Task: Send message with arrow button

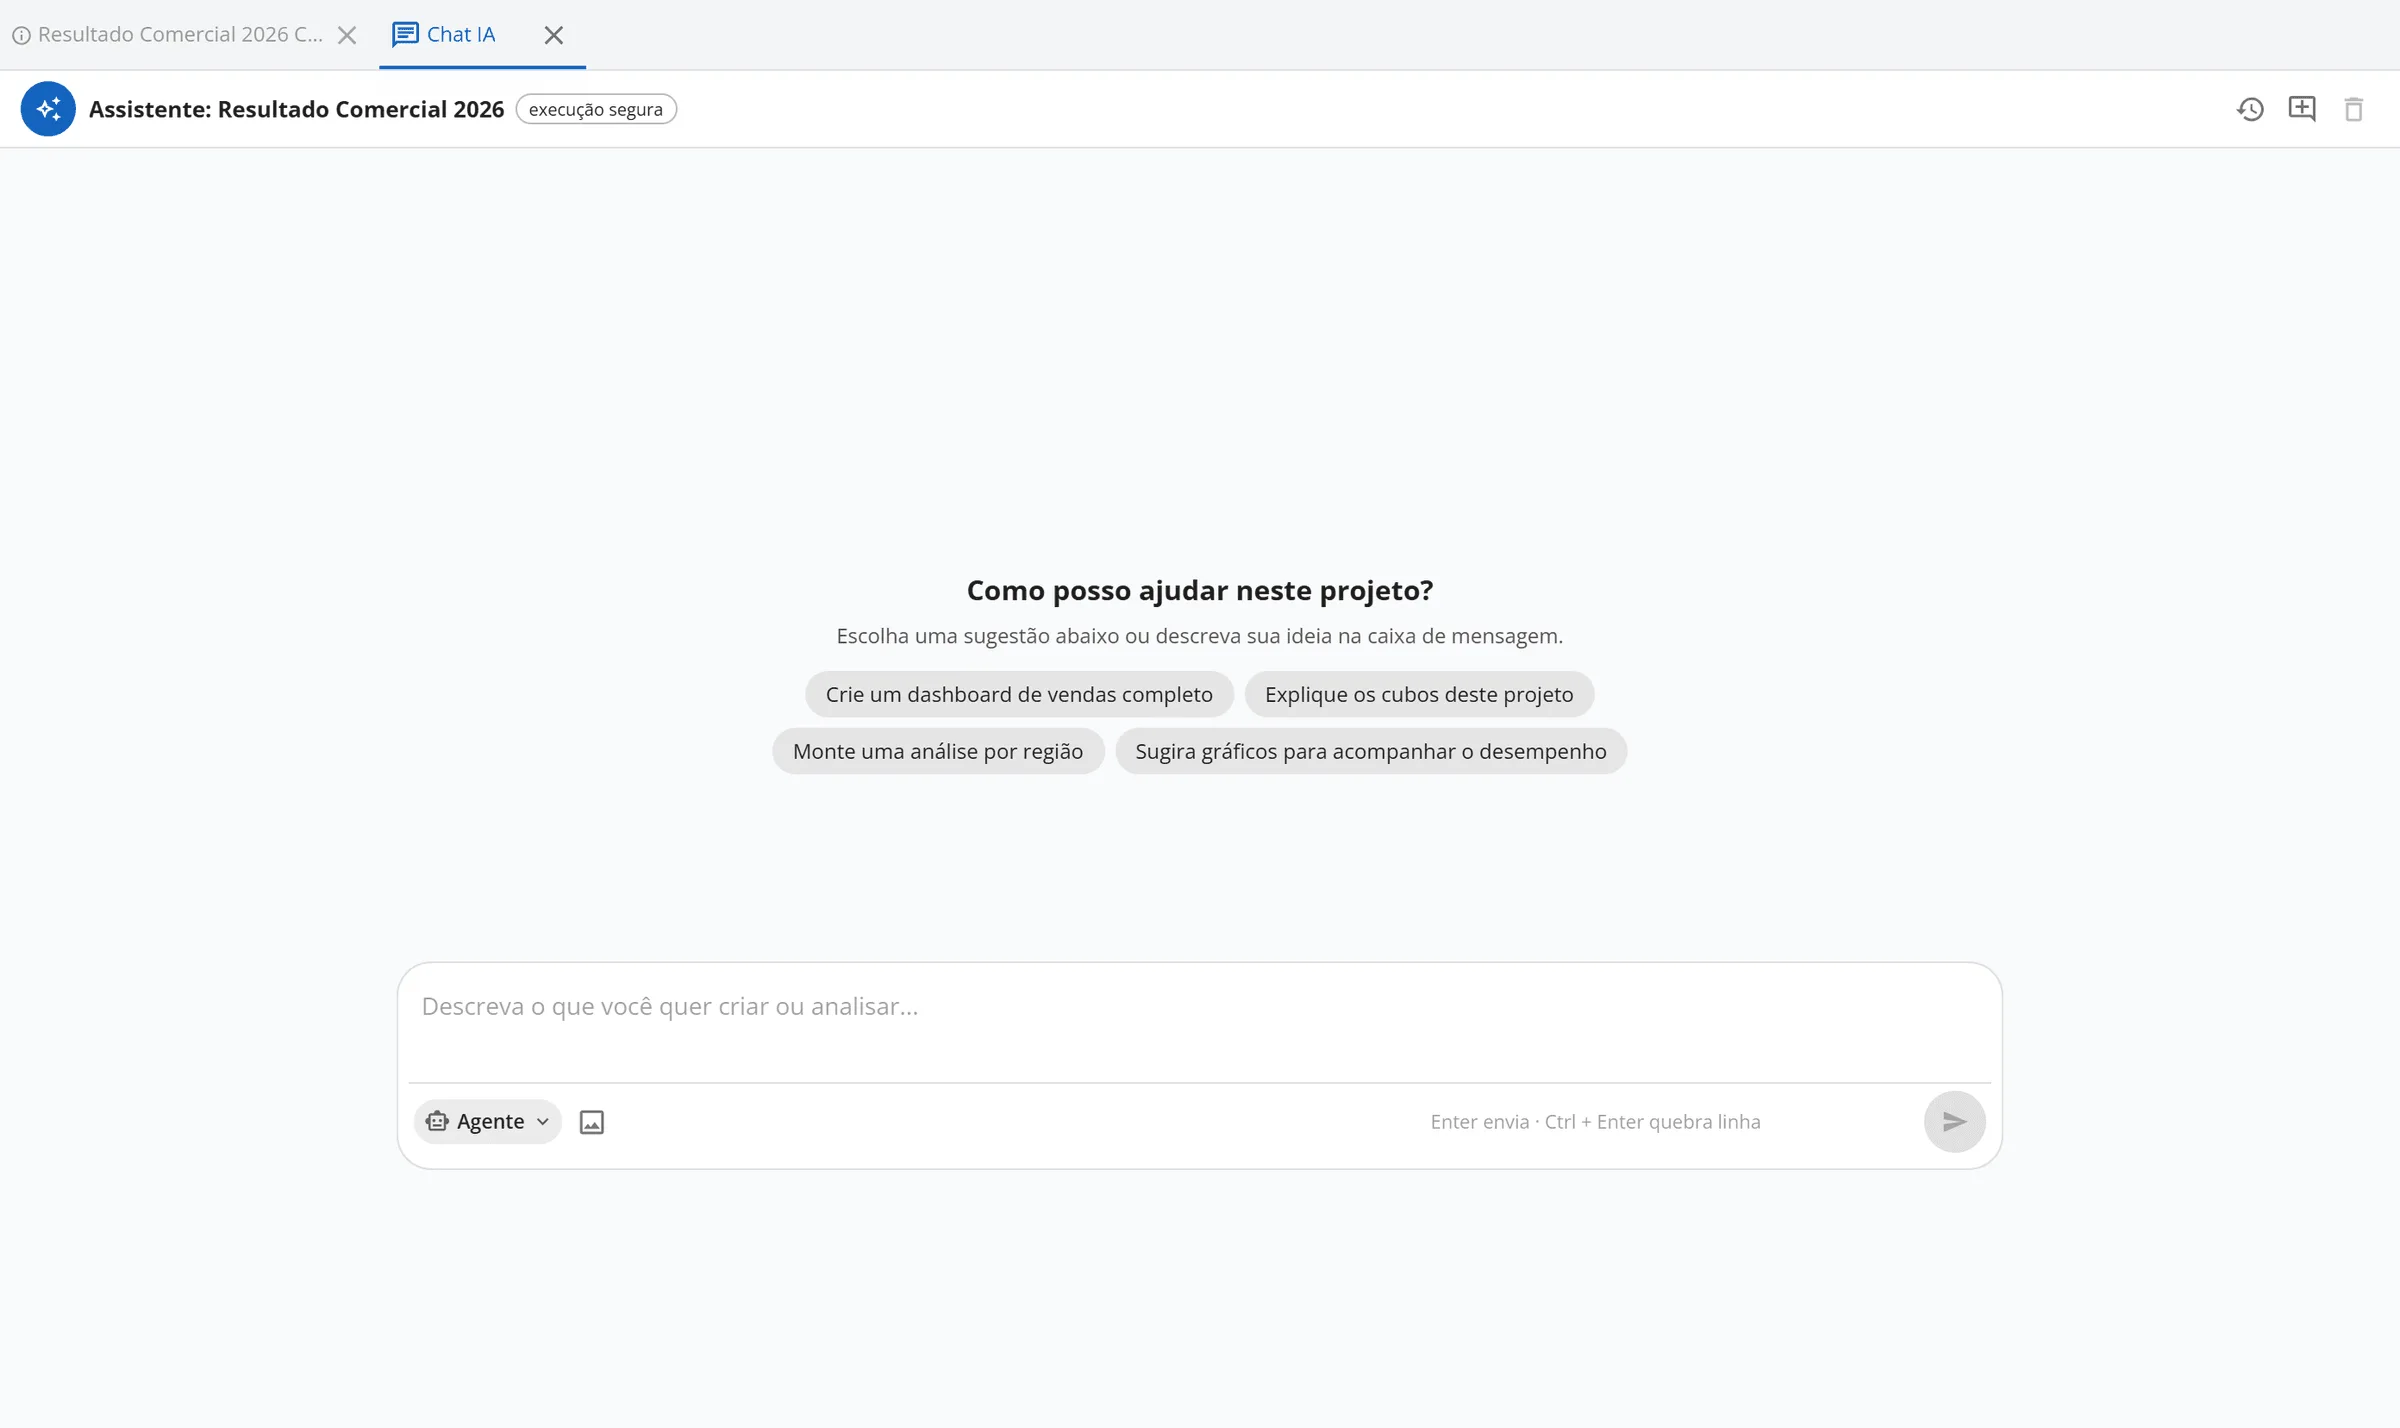Action: [1954, 1122]
